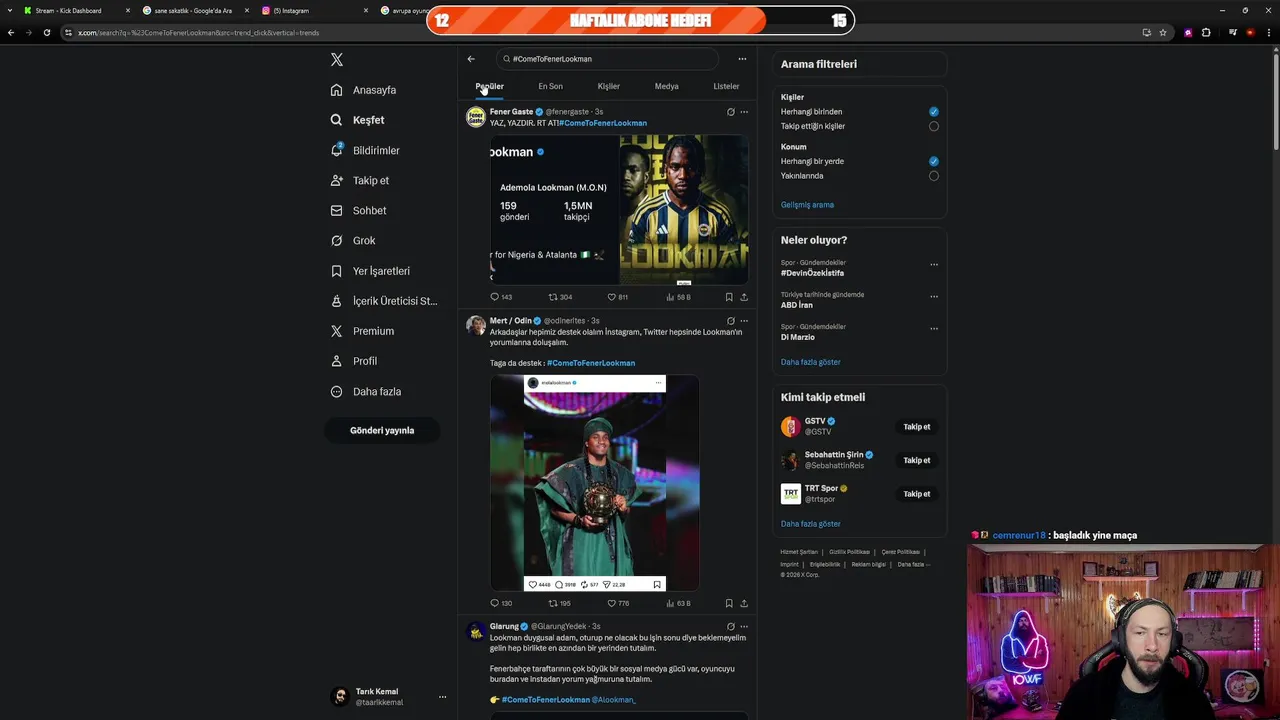Image resolution: width=1280 pixels, height=720 pixels.
Task: Click back arrow beside search box
Action: pos(471,59)
